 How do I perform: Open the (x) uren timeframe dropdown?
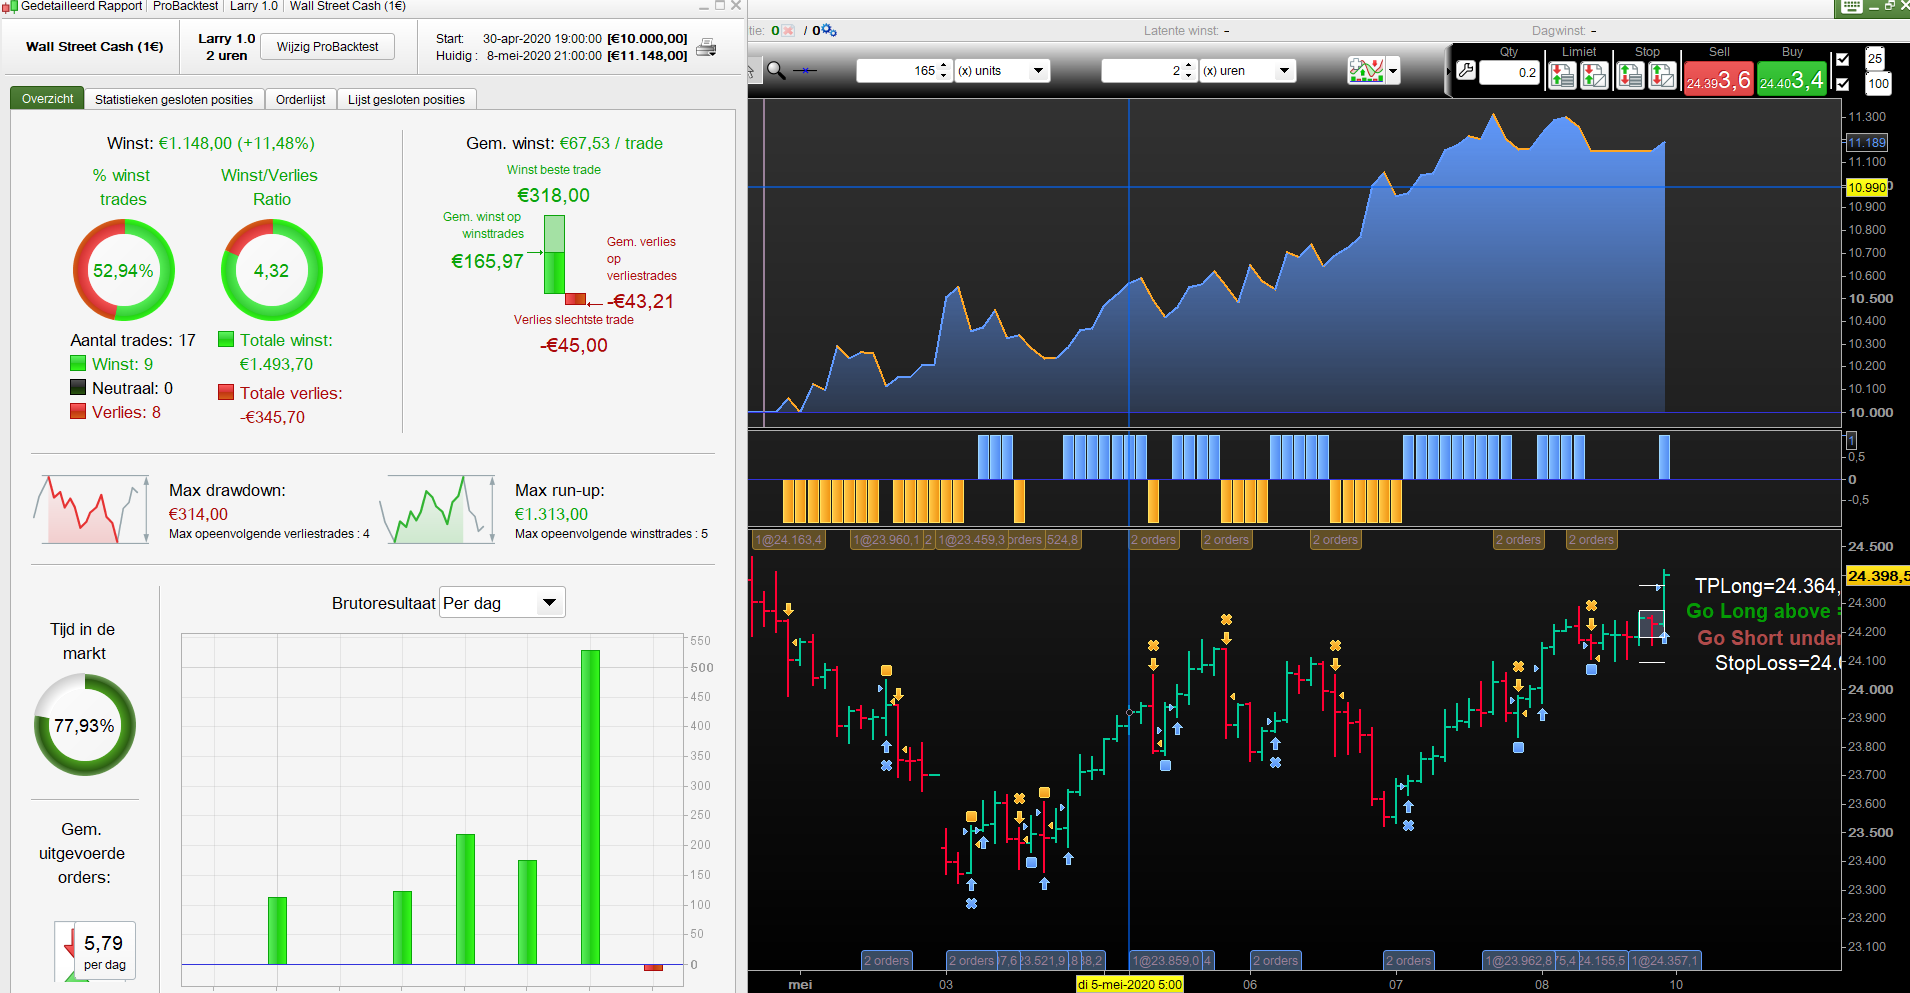point(1248,71)
